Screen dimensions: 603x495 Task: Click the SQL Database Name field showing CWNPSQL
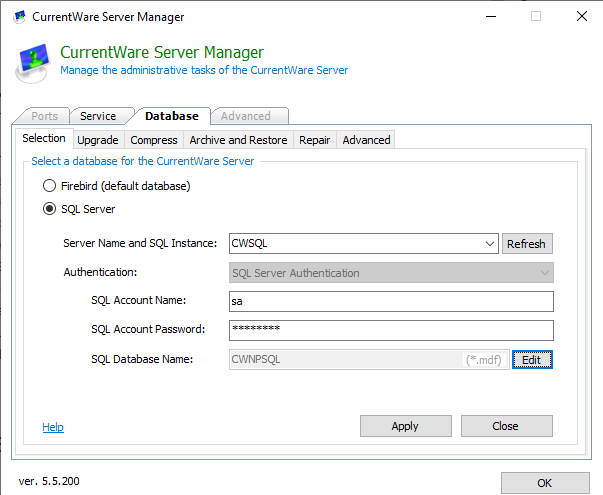(369, 360)
